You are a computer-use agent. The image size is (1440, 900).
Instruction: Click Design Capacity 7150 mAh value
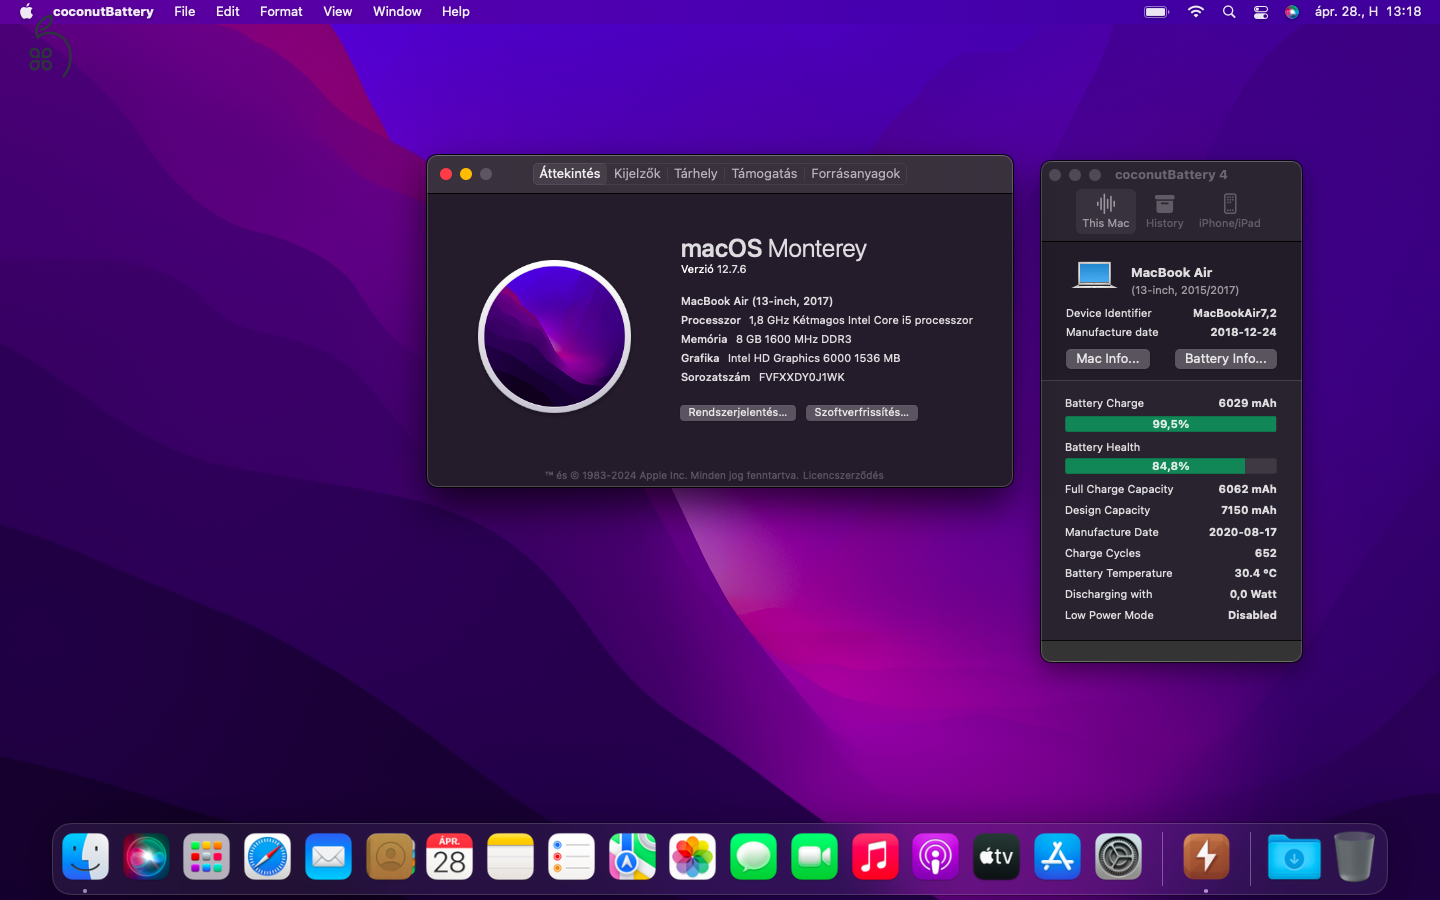[1248, 511]
